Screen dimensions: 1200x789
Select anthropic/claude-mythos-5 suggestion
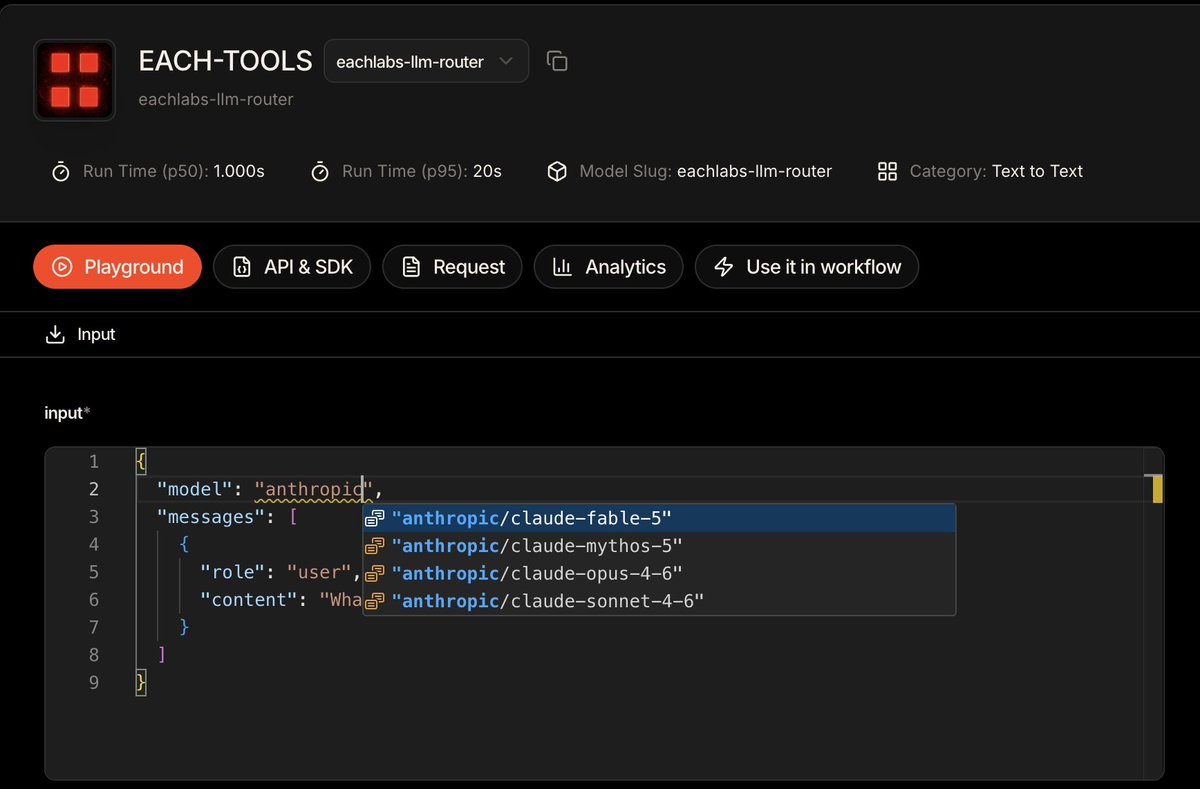(x=659, y=546)
